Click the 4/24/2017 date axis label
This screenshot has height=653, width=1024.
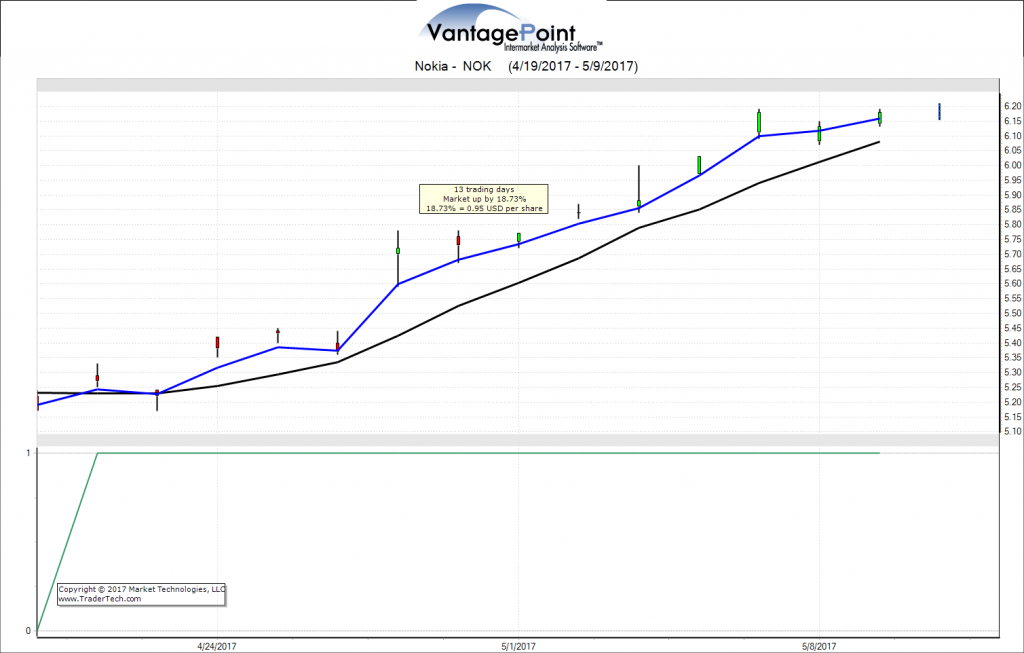point(217,646)
